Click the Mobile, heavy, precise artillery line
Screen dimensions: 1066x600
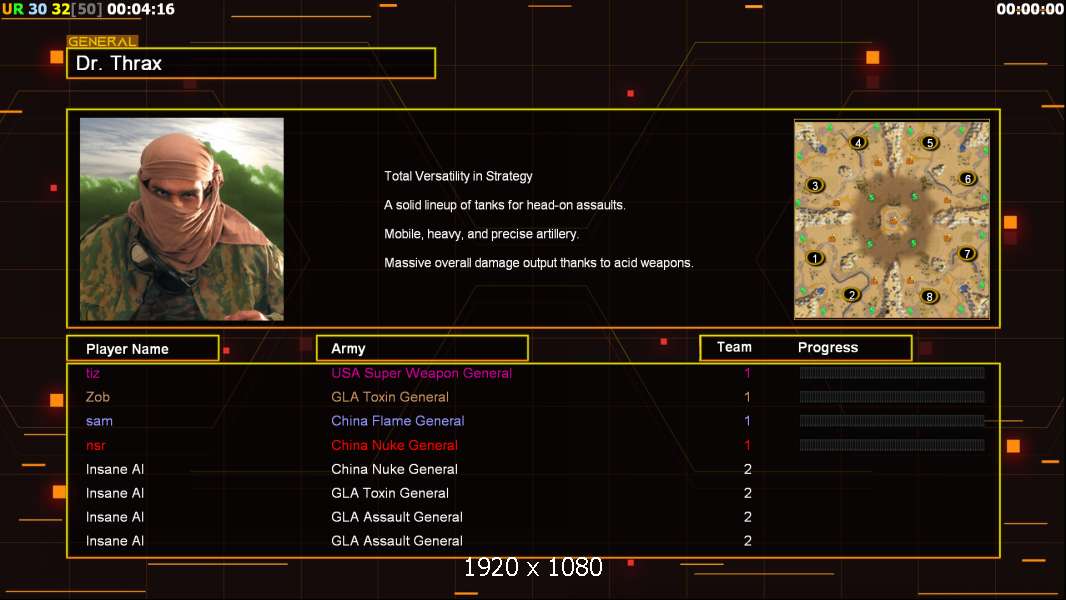[x=481, y=234]
